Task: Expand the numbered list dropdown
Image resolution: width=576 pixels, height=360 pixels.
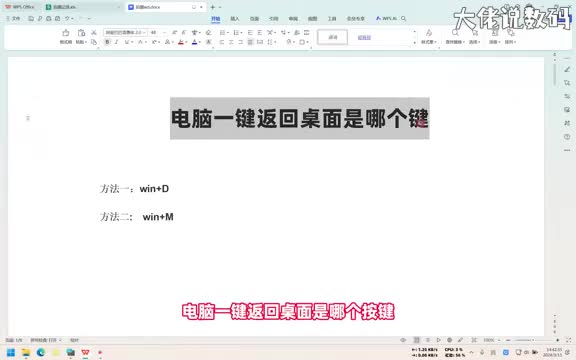Action: (x=241, y=33)
